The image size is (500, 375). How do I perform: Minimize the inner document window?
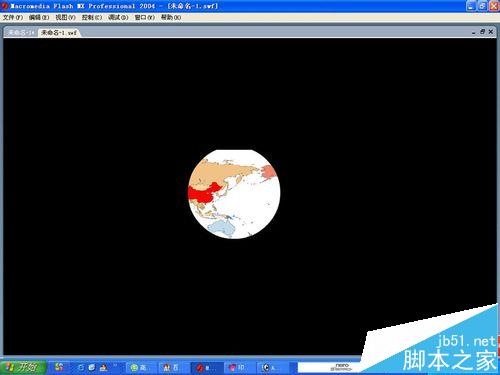(x=473, y=32)
